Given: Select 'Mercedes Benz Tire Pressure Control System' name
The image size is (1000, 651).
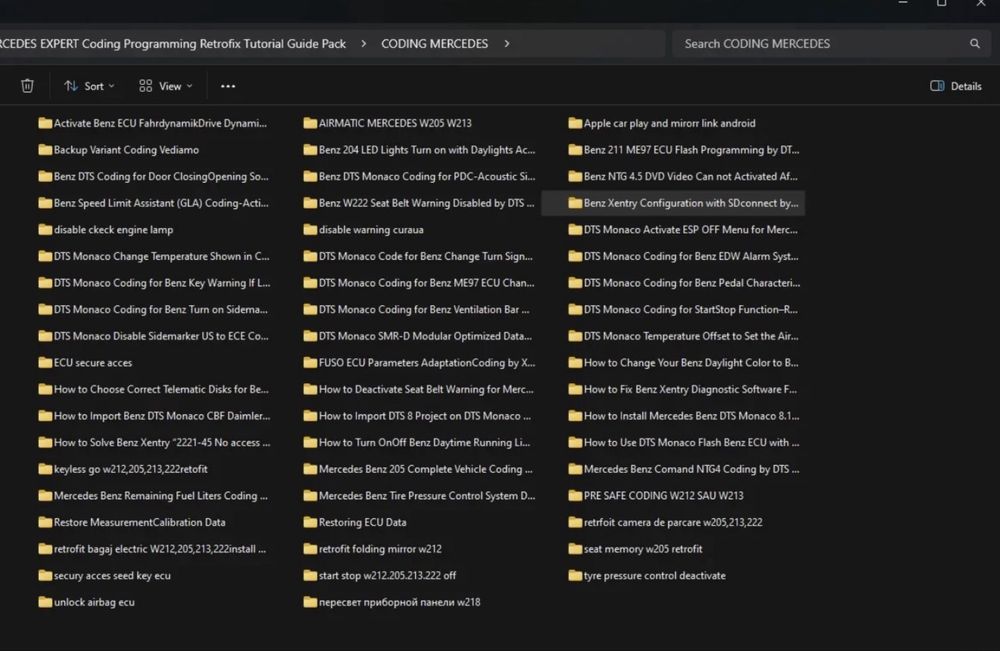Looking at the screenshot, I should click(427, 495).
